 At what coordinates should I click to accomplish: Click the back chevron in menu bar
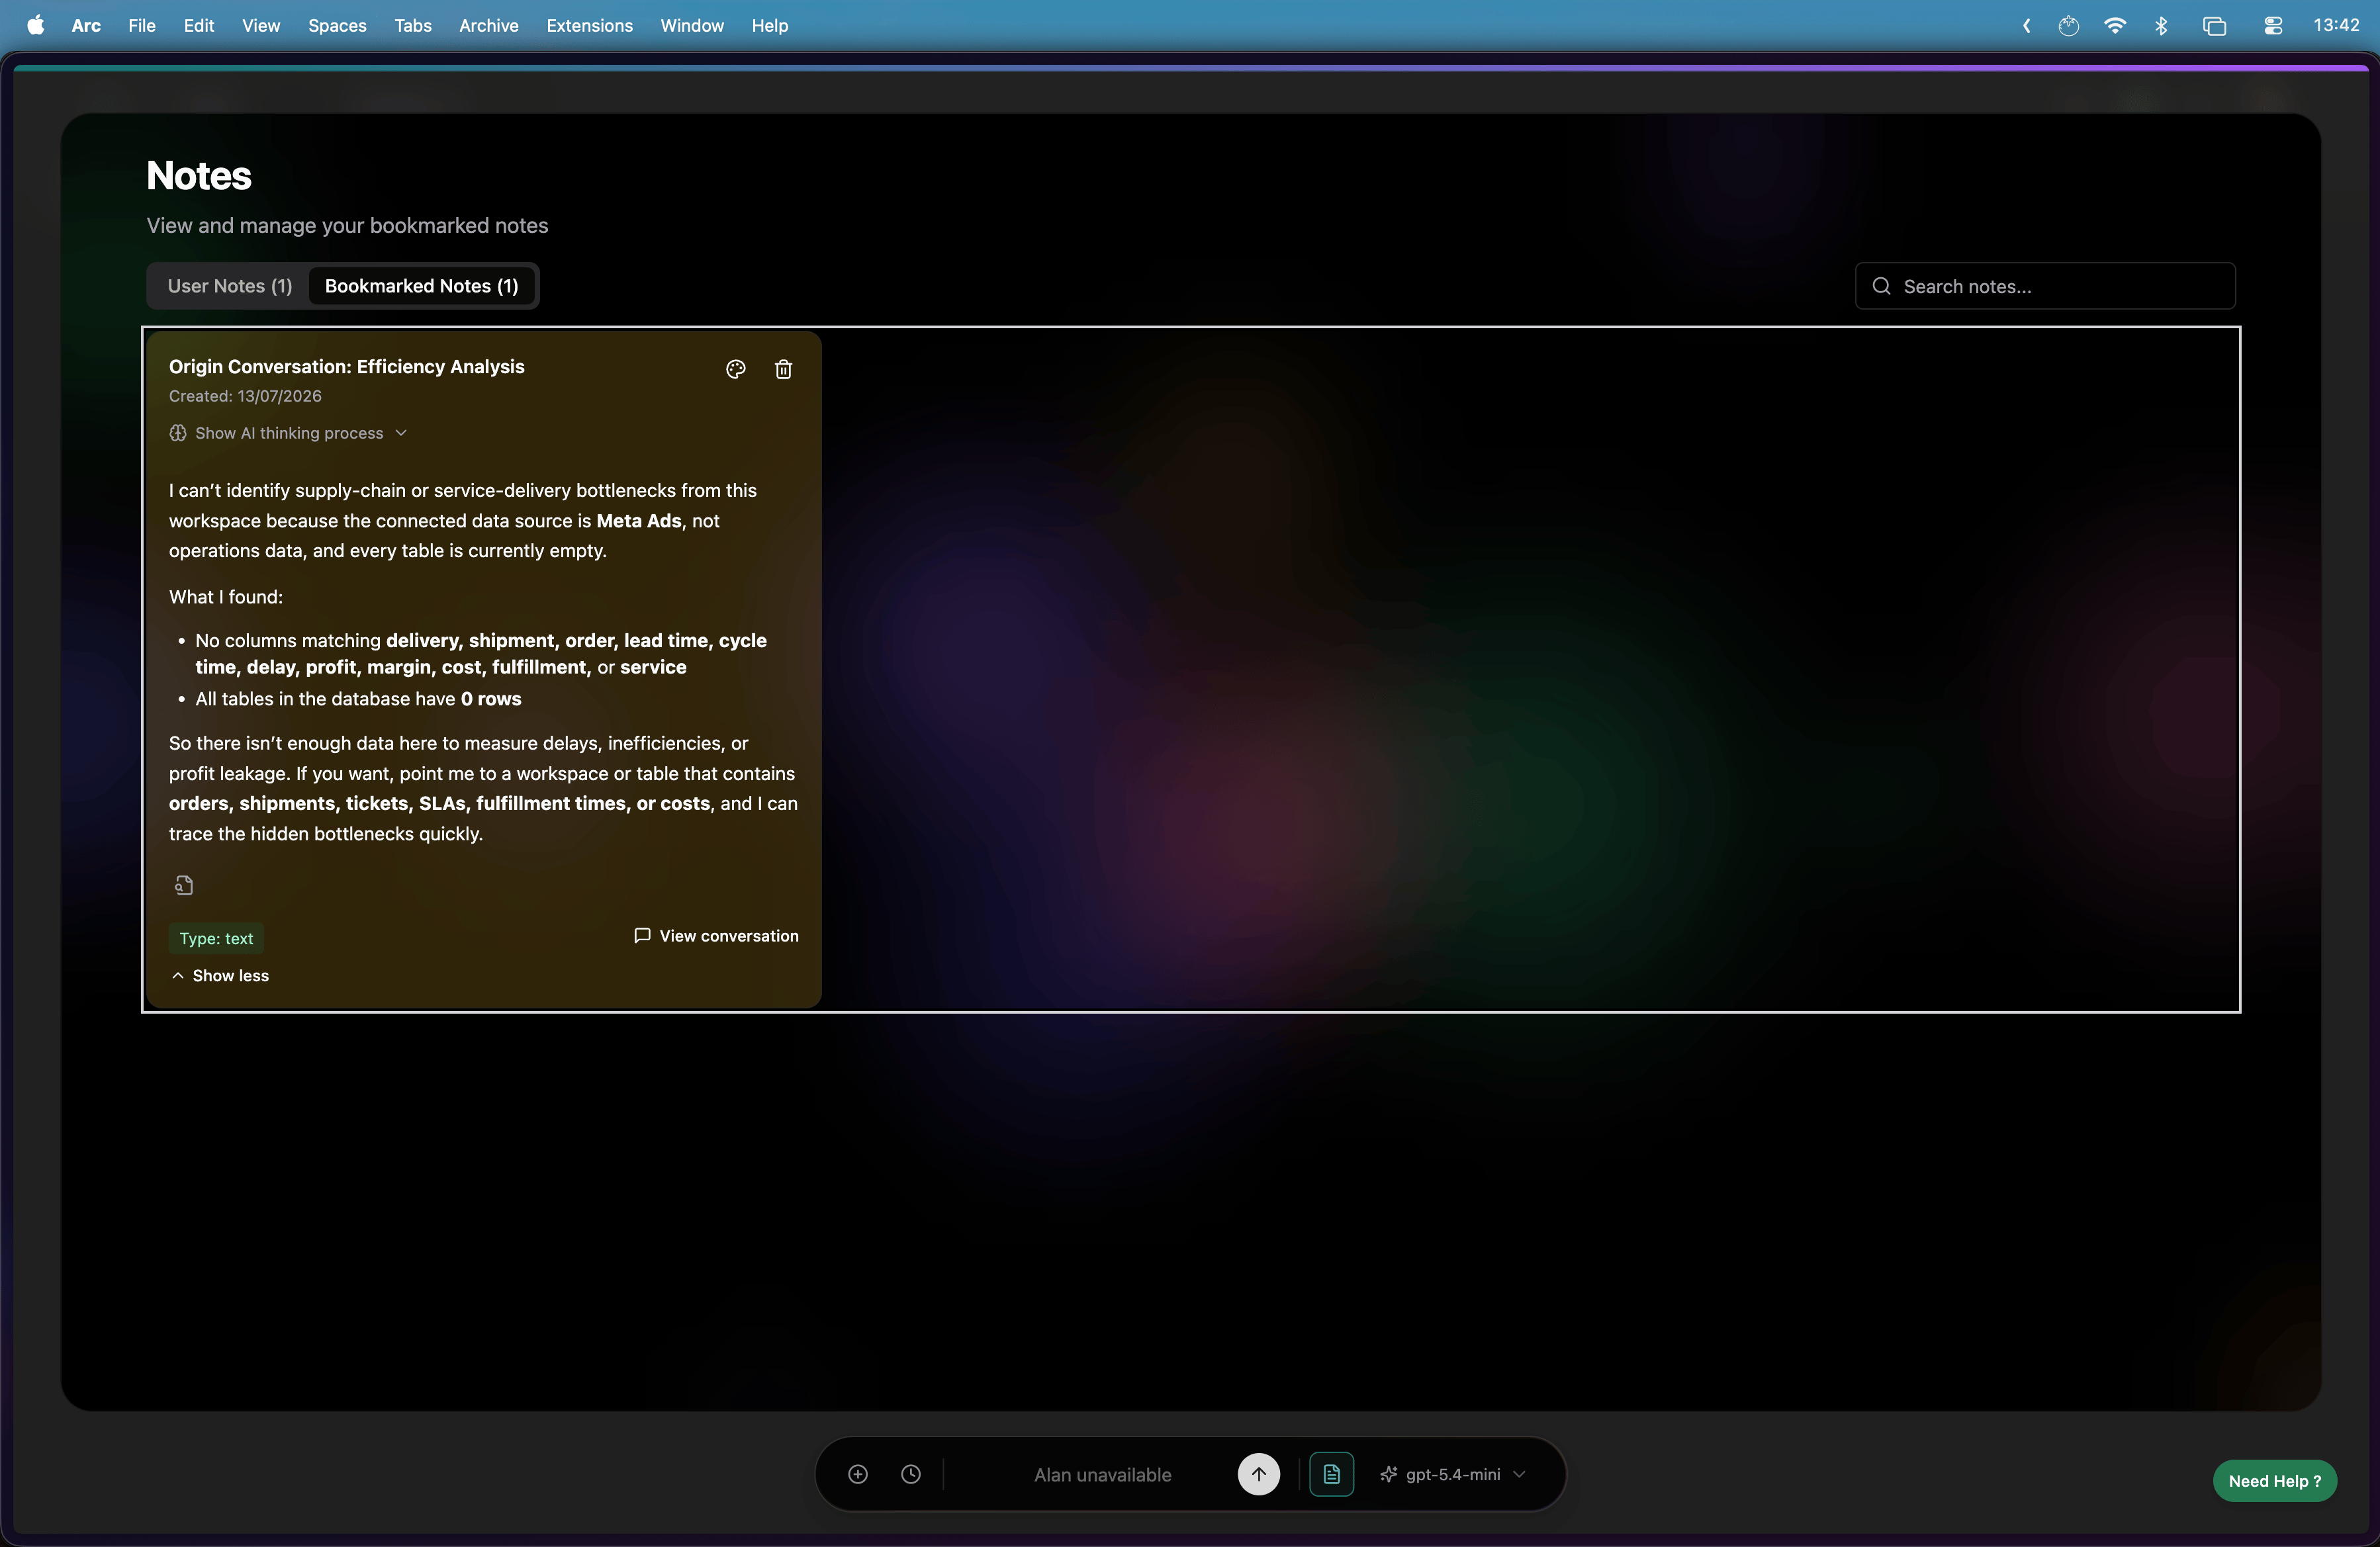click(2026, 25)
